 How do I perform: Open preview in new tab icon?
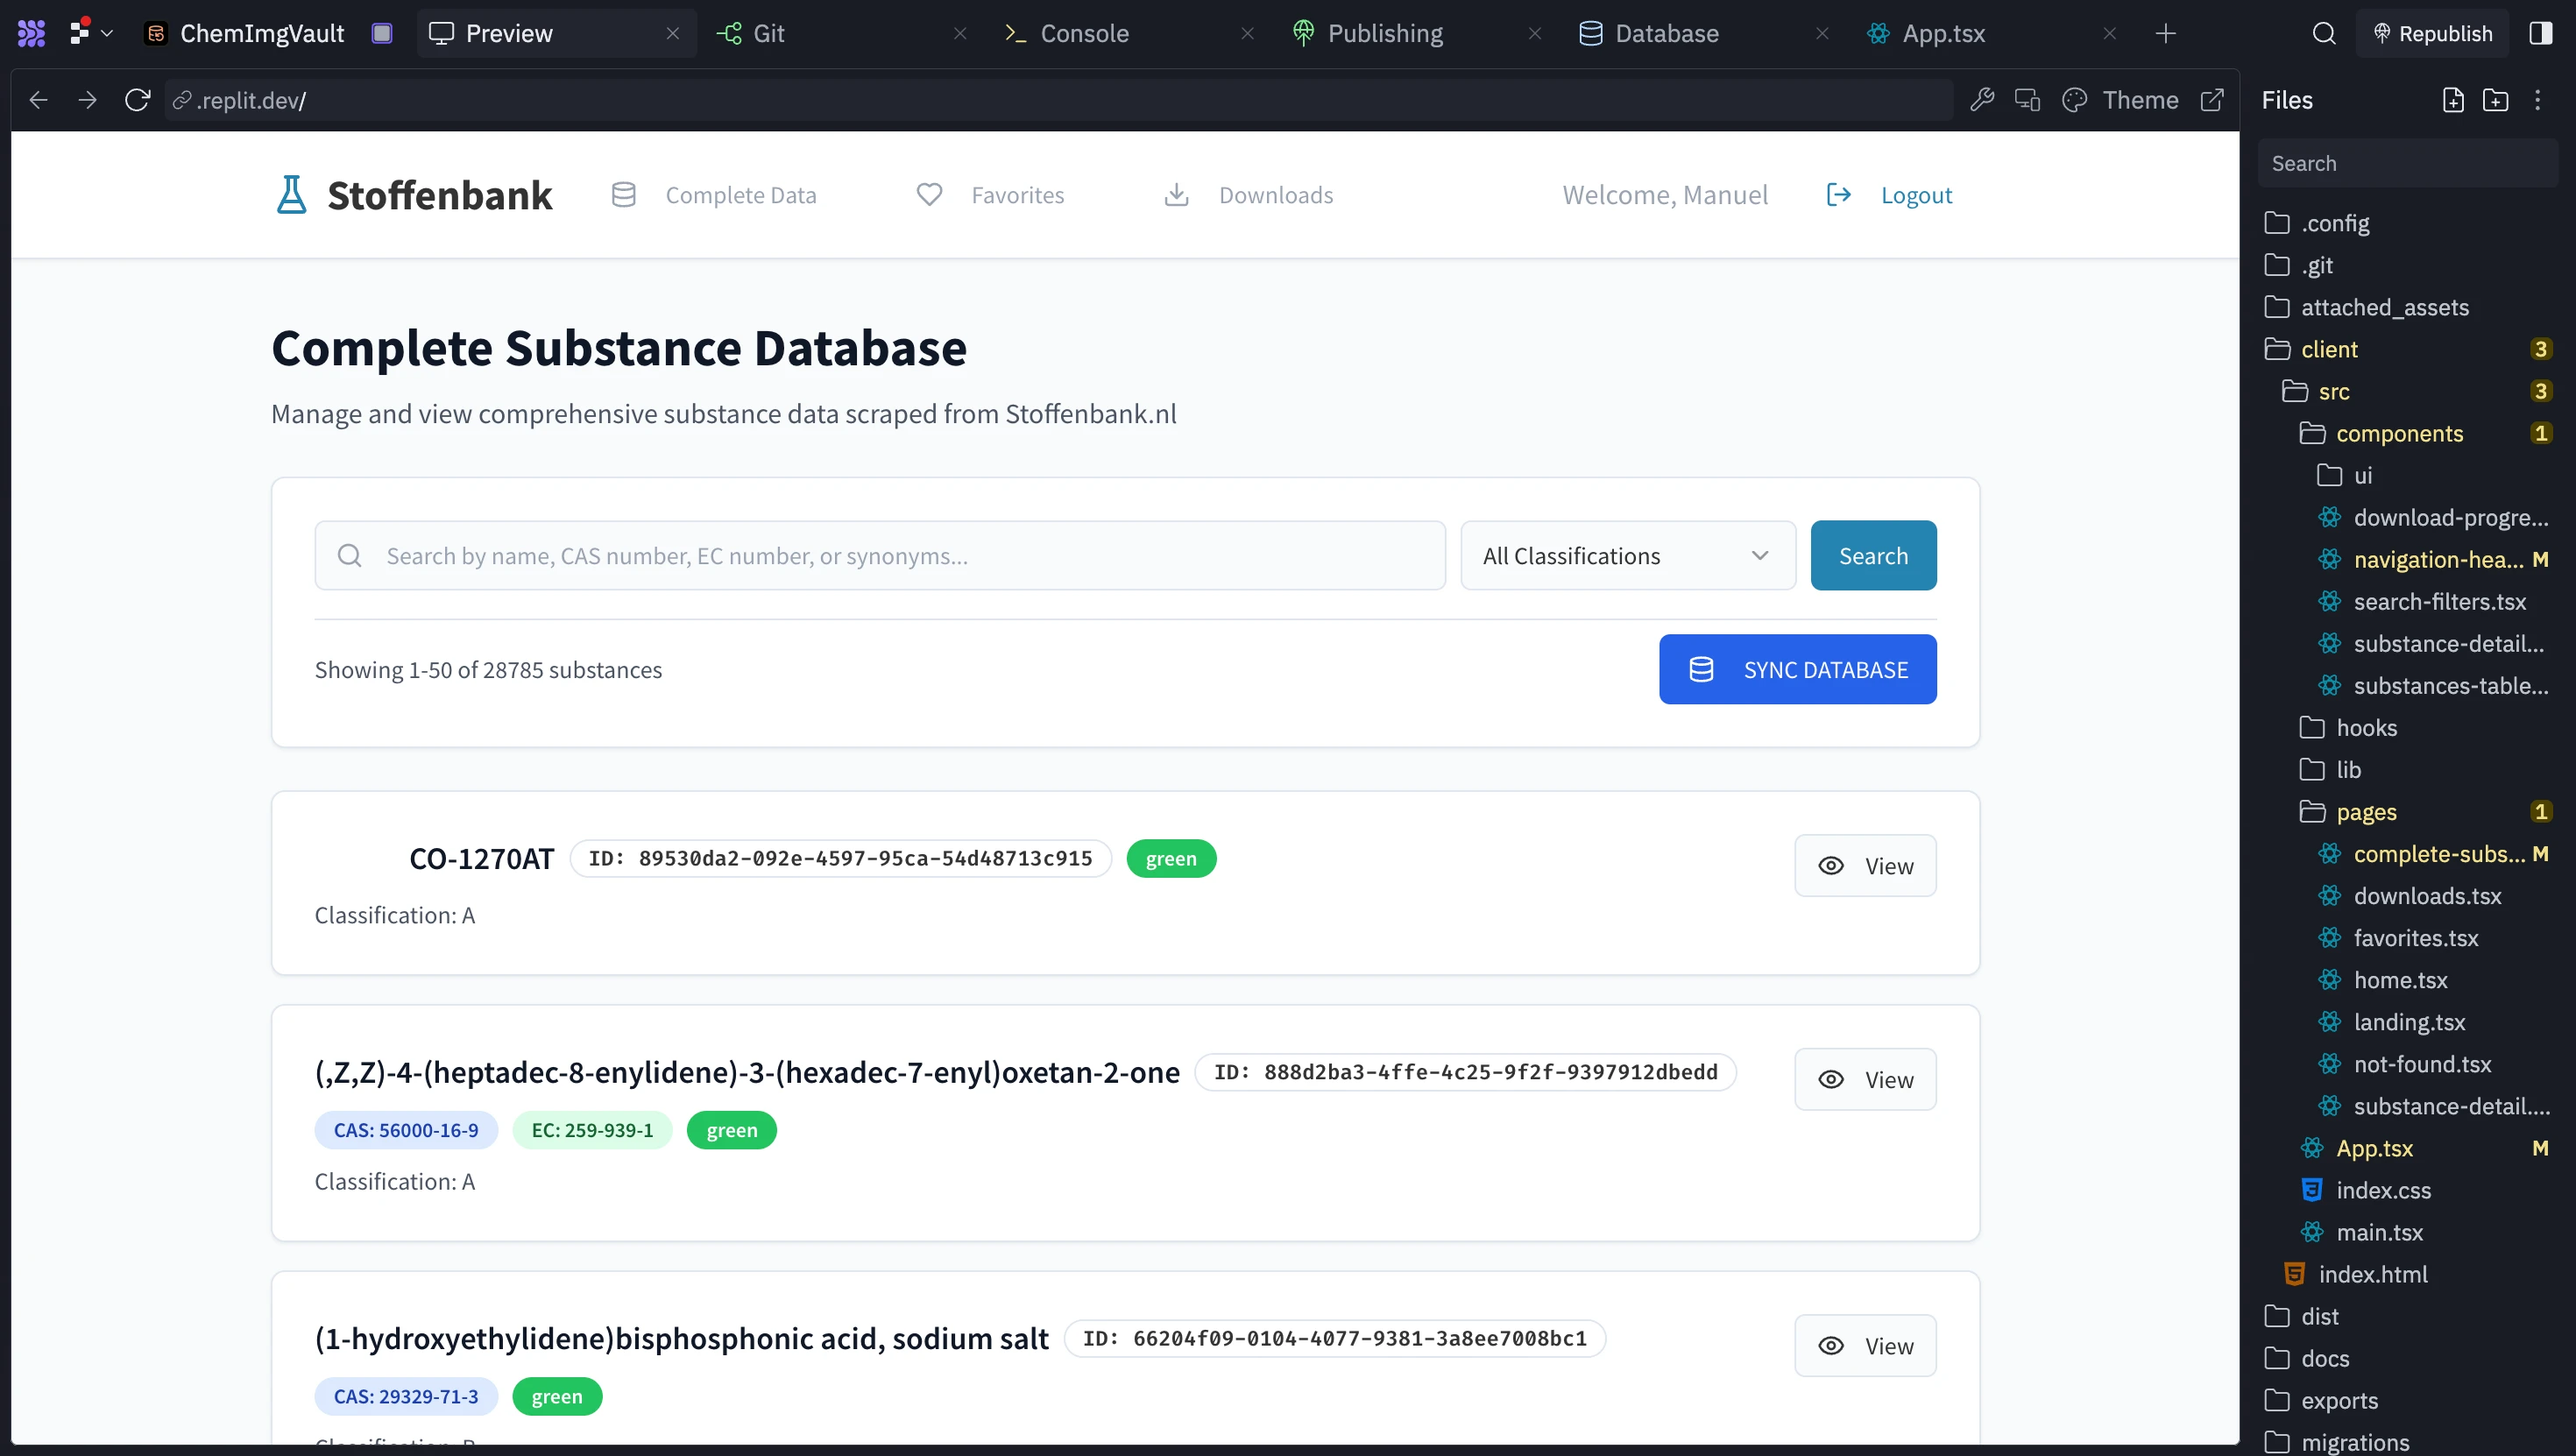(2212, 100)
